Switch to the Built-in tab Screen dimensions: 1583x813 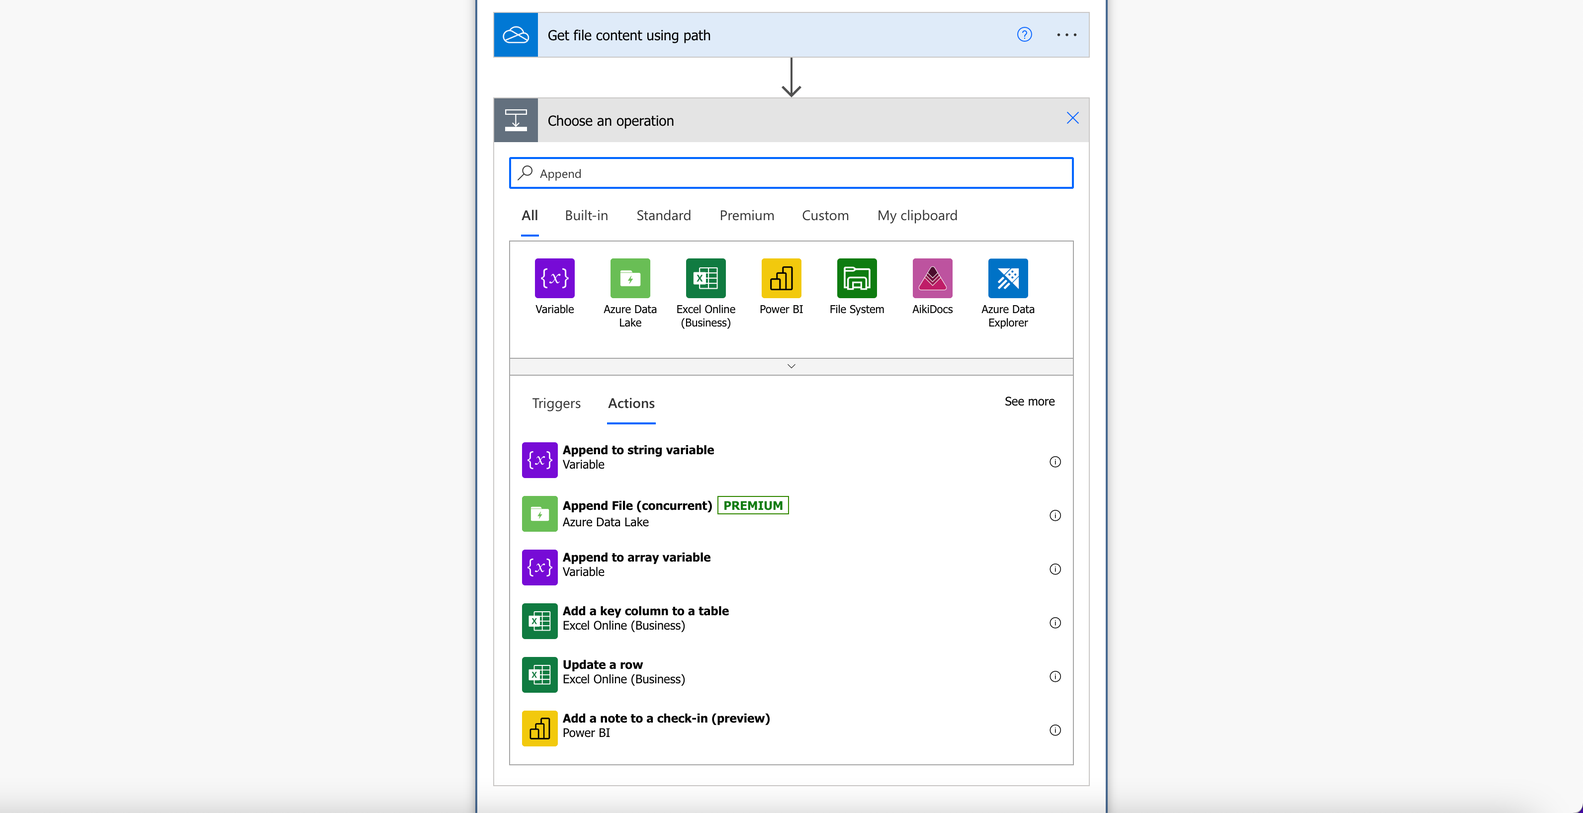coord(586,215)
